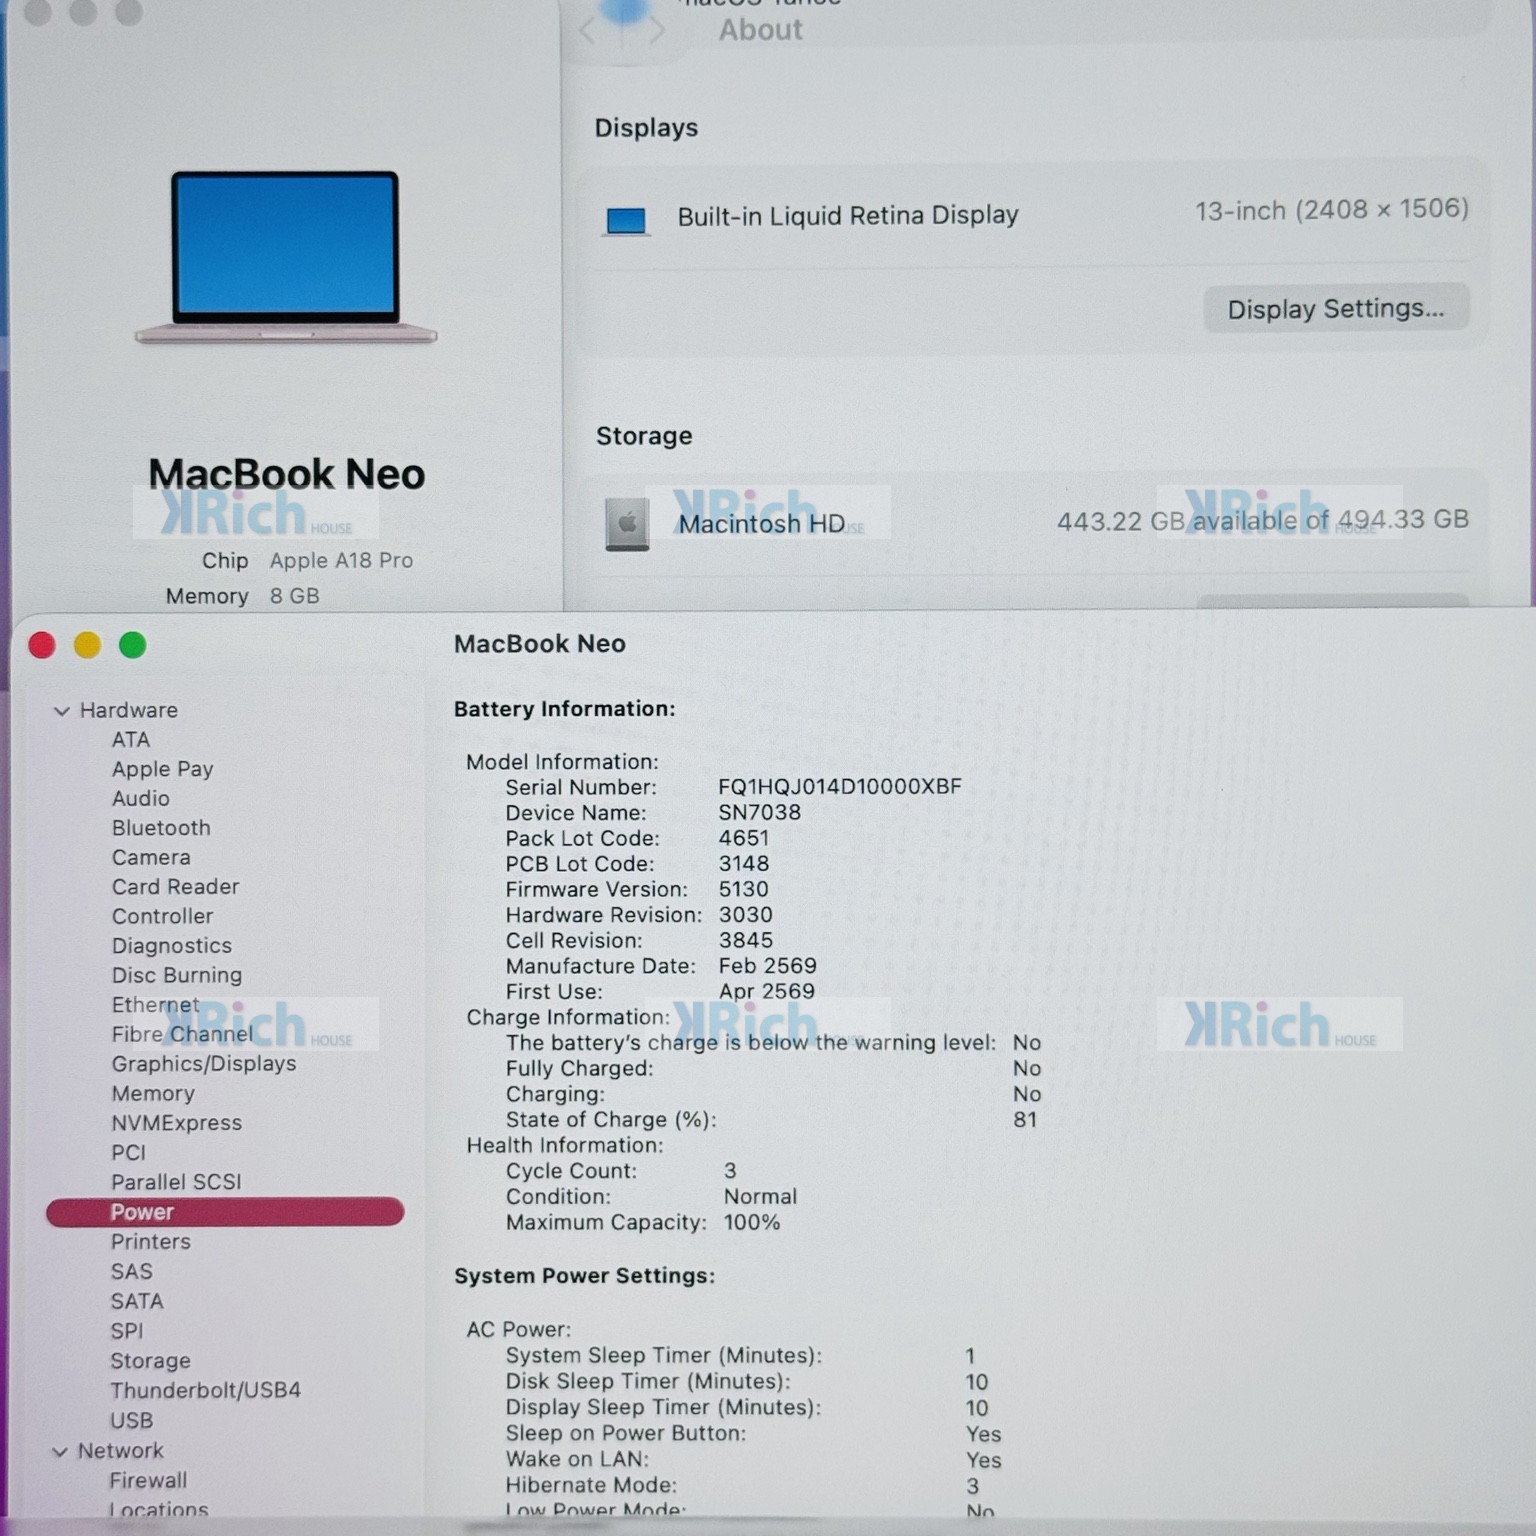This screenshot has width=1536, height=1536.
Task: Click the Built-in Liquid Retina Display icon
Action: (626, 220)
